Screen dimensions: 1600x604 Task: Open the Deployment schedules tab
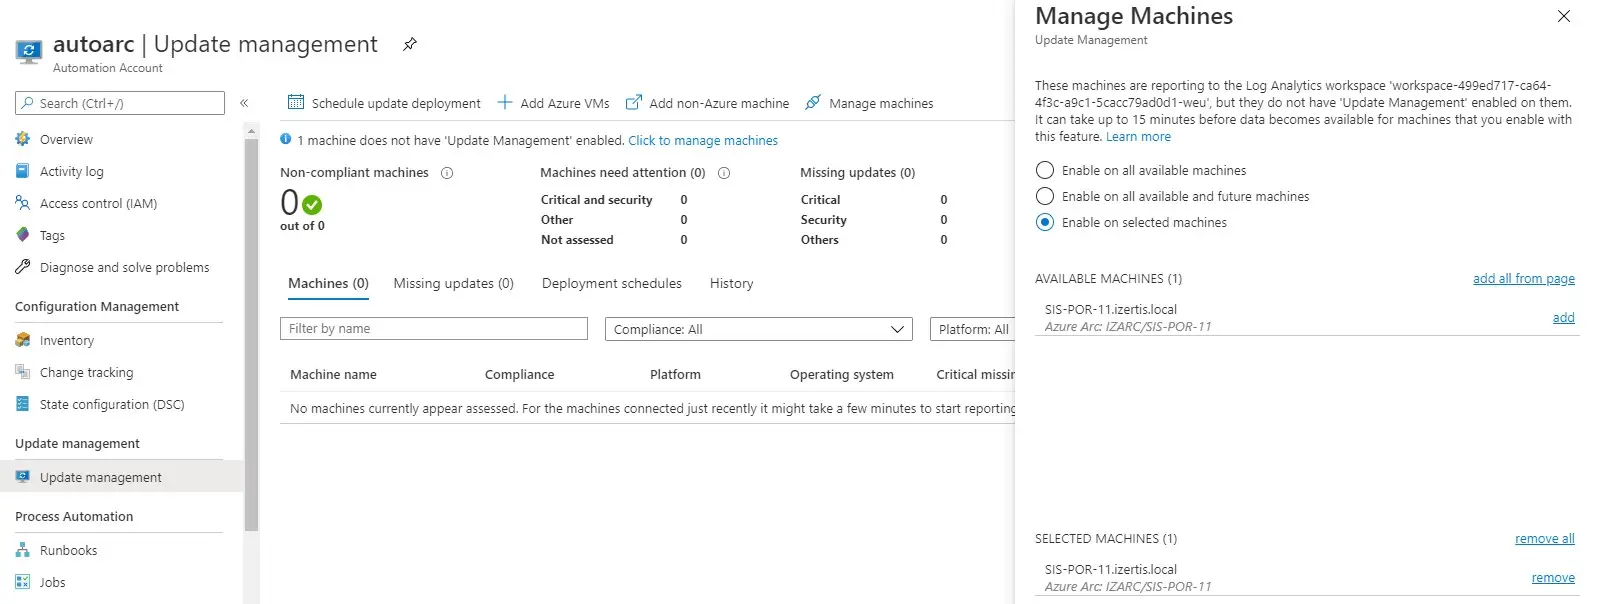[x=611, y=283]
